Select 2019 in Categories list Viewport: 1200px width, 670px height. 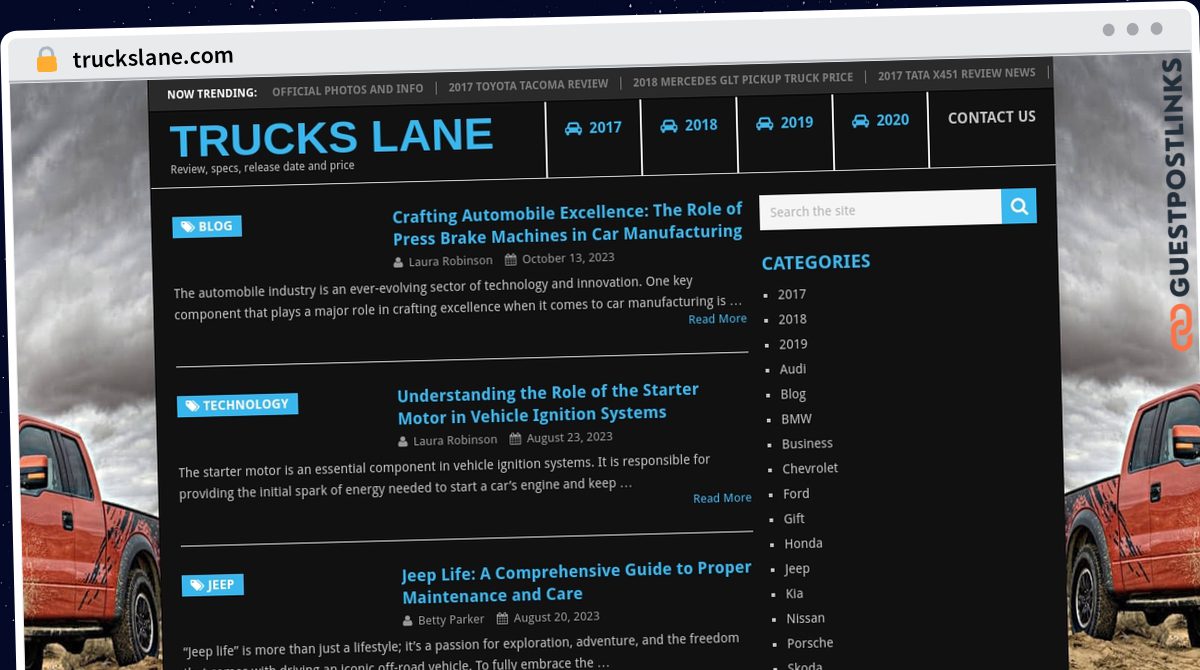[x=793, y=344]
